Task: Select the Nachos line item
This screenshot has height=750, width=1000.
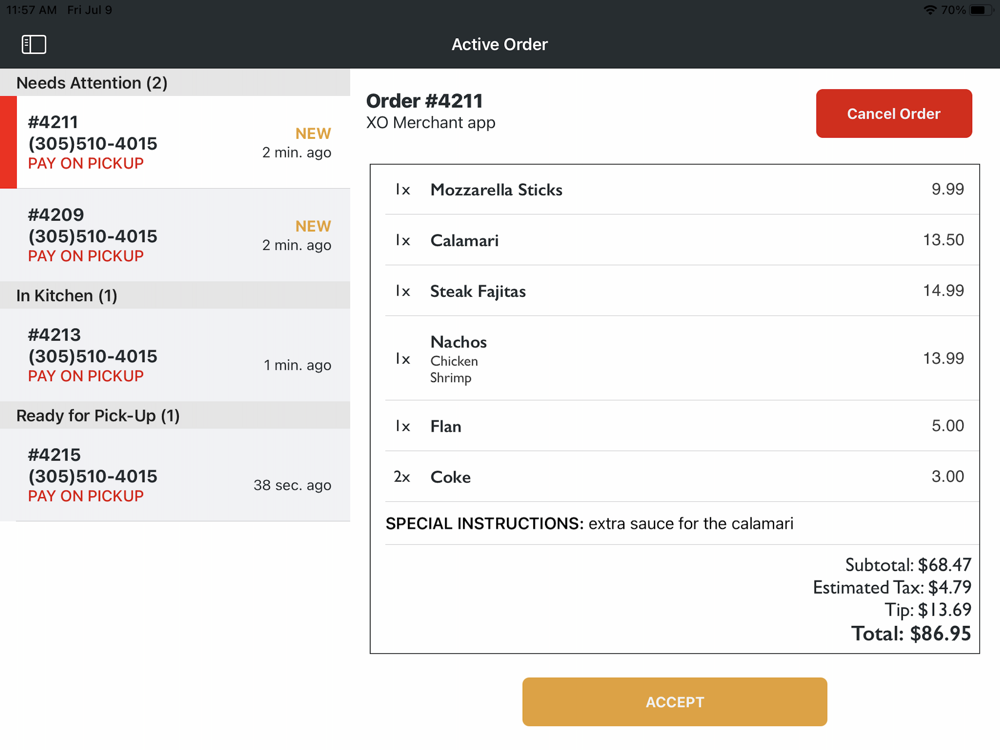Action: tap(682, 358)
